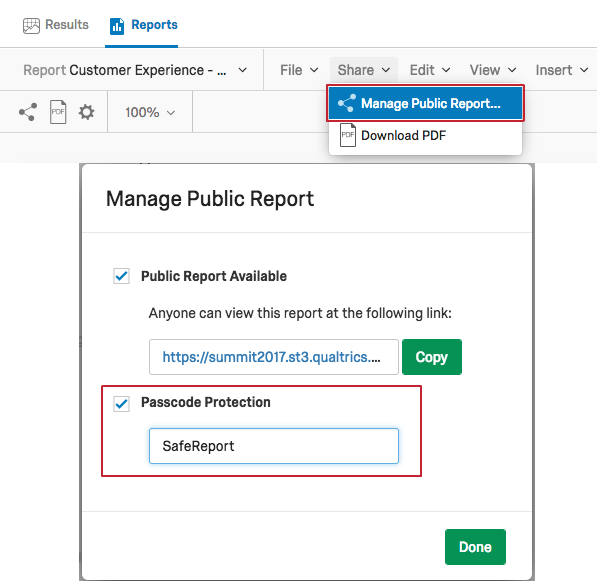Click 'Anyone can view this report' text
This screenshot has height=581, width=597.
click(x=300, y=313)
